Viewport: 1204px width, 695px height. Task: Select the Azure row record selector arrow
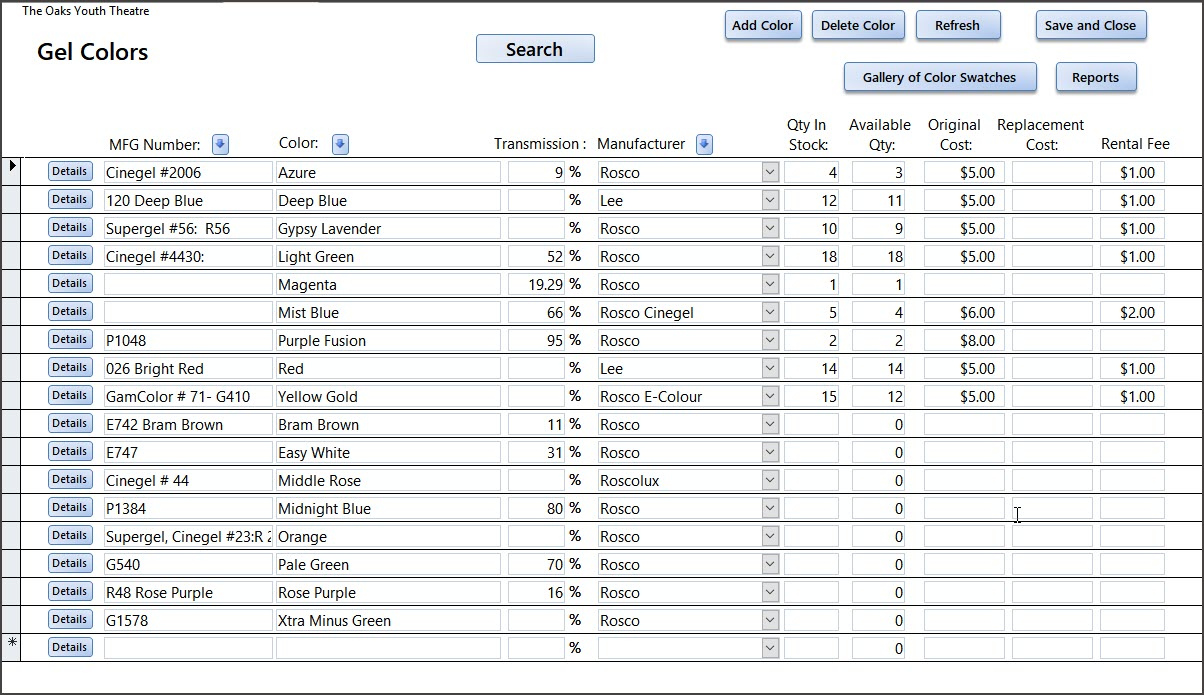pos(13,165)
